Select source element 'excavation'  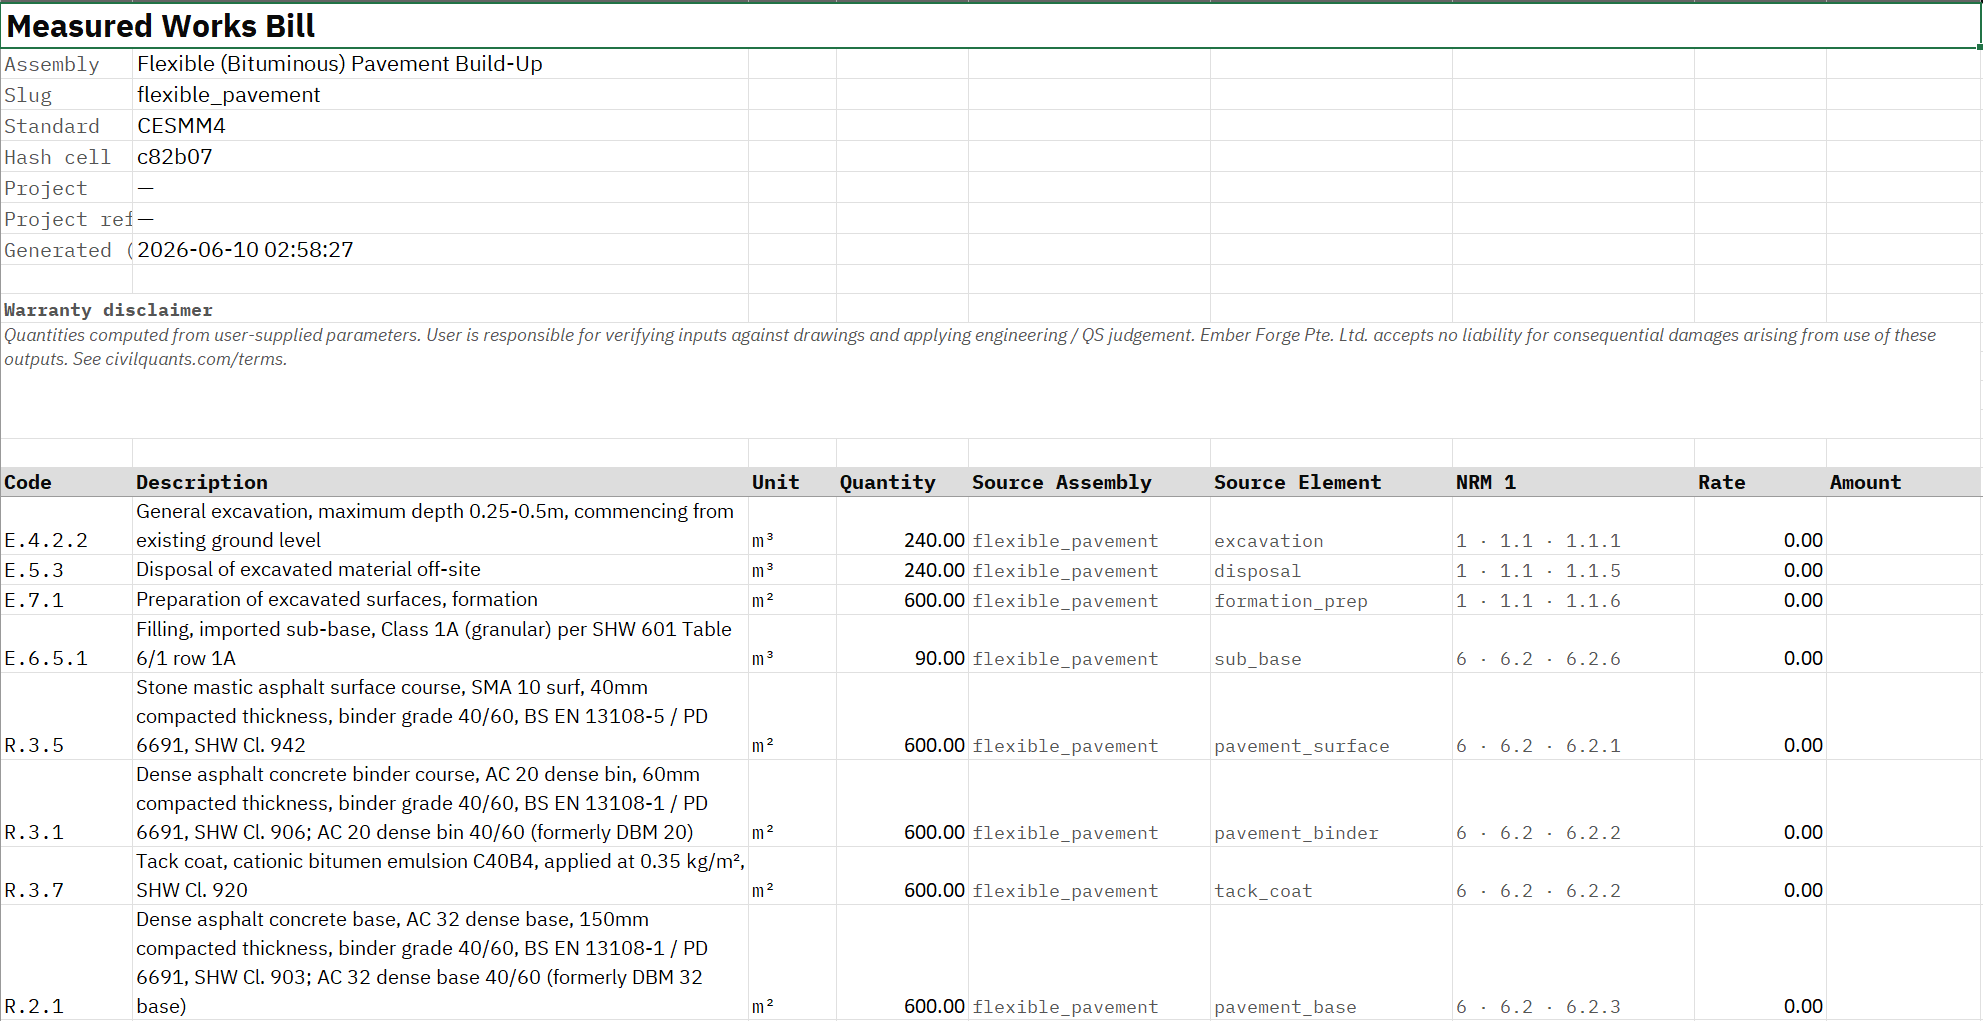point(1331,526)
